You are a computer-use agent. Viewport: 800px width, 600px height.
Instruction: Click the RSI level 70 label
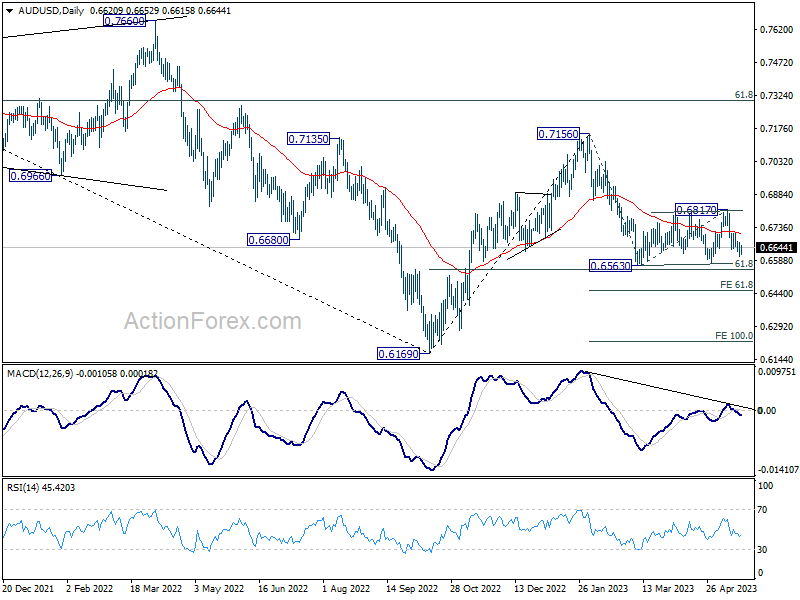[x=762, y=510]
